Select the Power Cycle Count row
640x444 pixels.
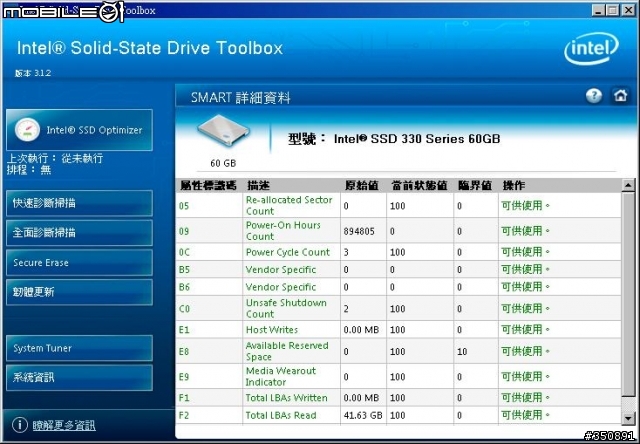click(398, 252)
